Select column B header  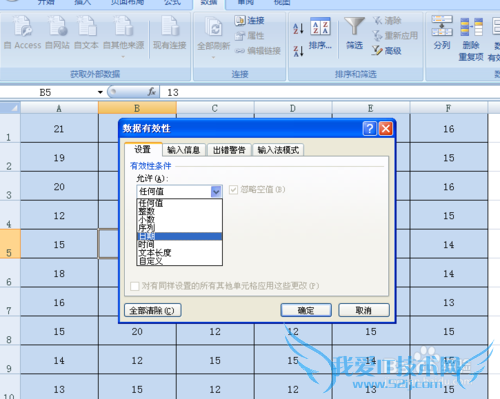click(137, 108)
